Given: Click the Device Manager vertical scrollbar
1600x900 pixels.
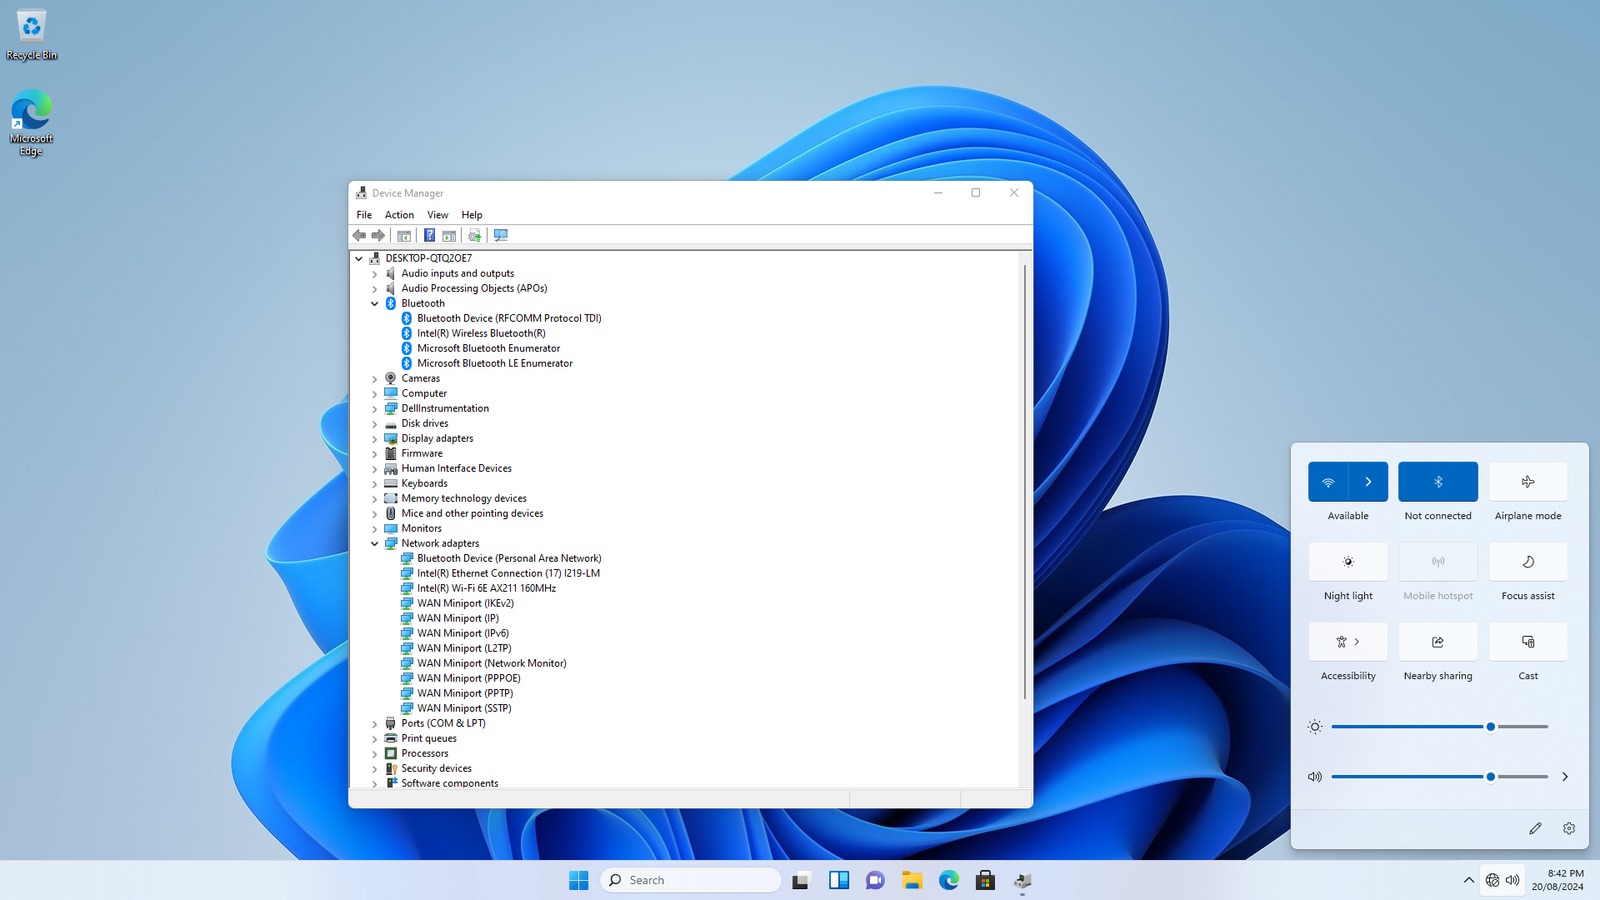Looking at the screenshot, I should (x=1025, y=482).
